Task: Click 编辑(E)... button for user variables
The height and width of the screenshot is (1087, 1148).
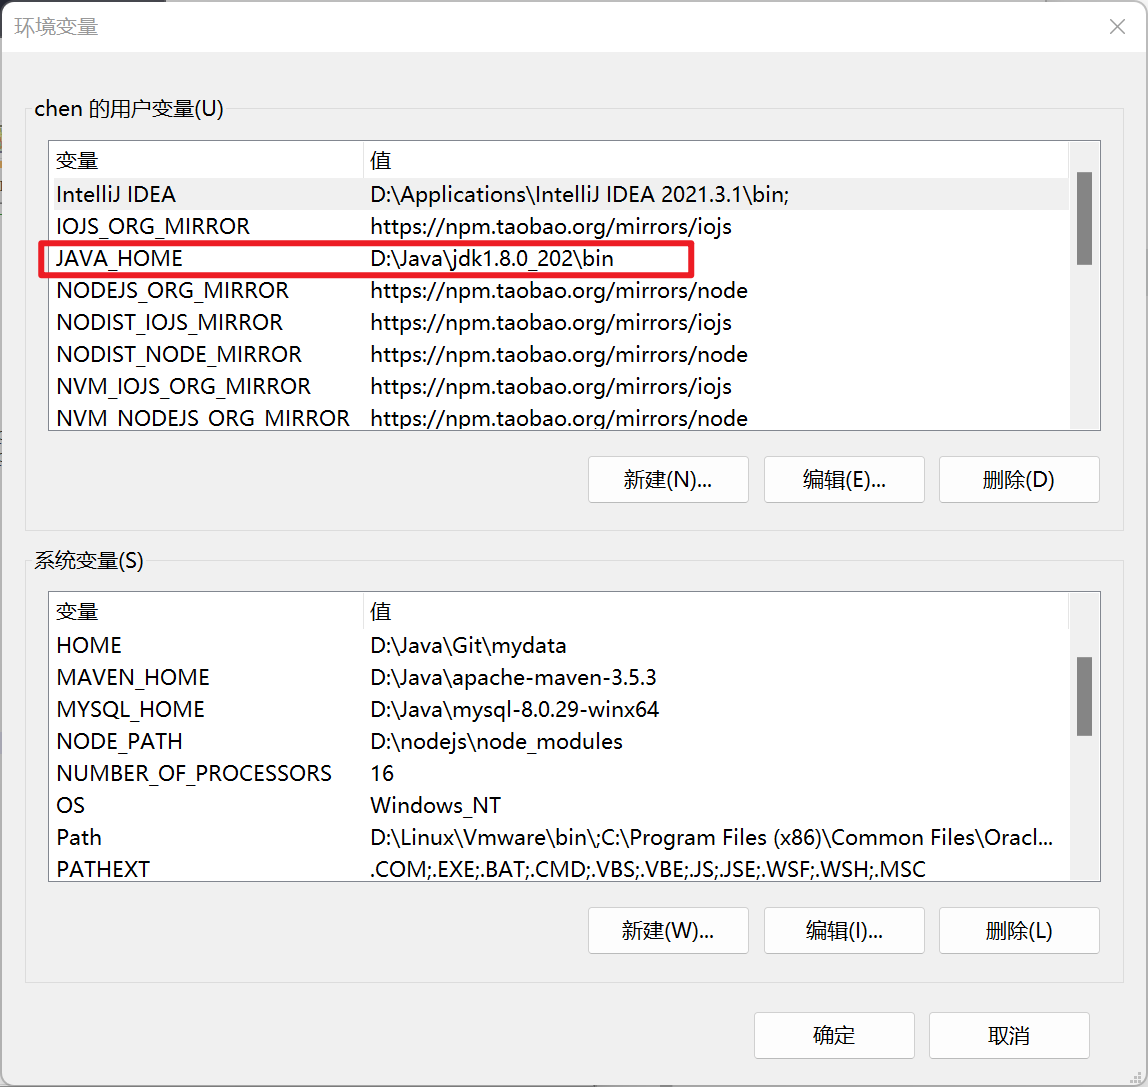Action: (x=844, y=479)
